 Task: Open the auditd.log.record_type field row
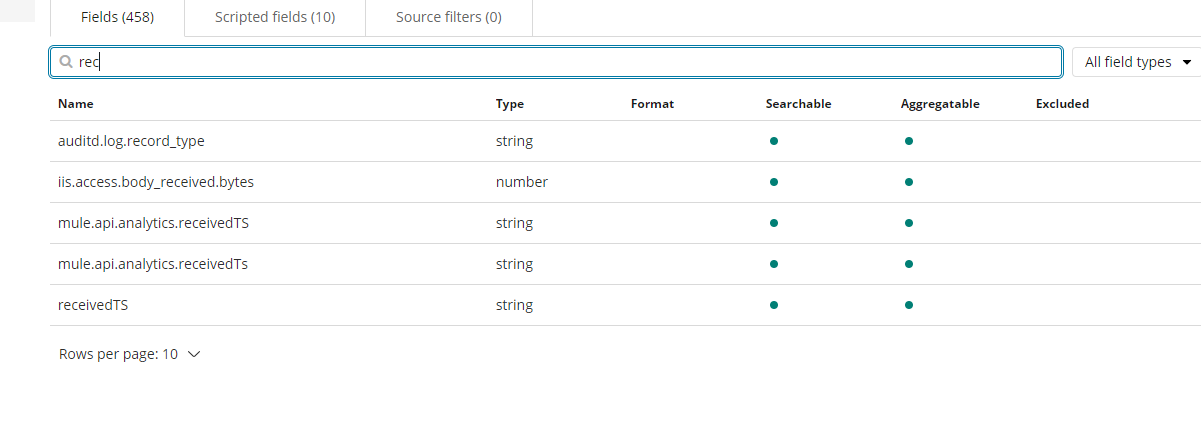[131, 141]
